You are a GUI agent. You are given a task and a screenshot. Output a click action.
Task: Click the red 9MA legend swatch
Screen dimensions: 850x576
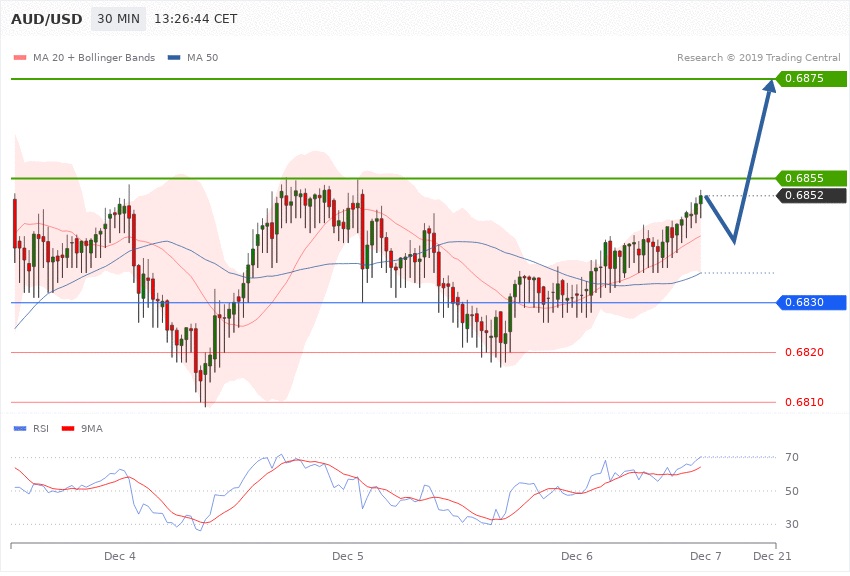coord(68,428)
